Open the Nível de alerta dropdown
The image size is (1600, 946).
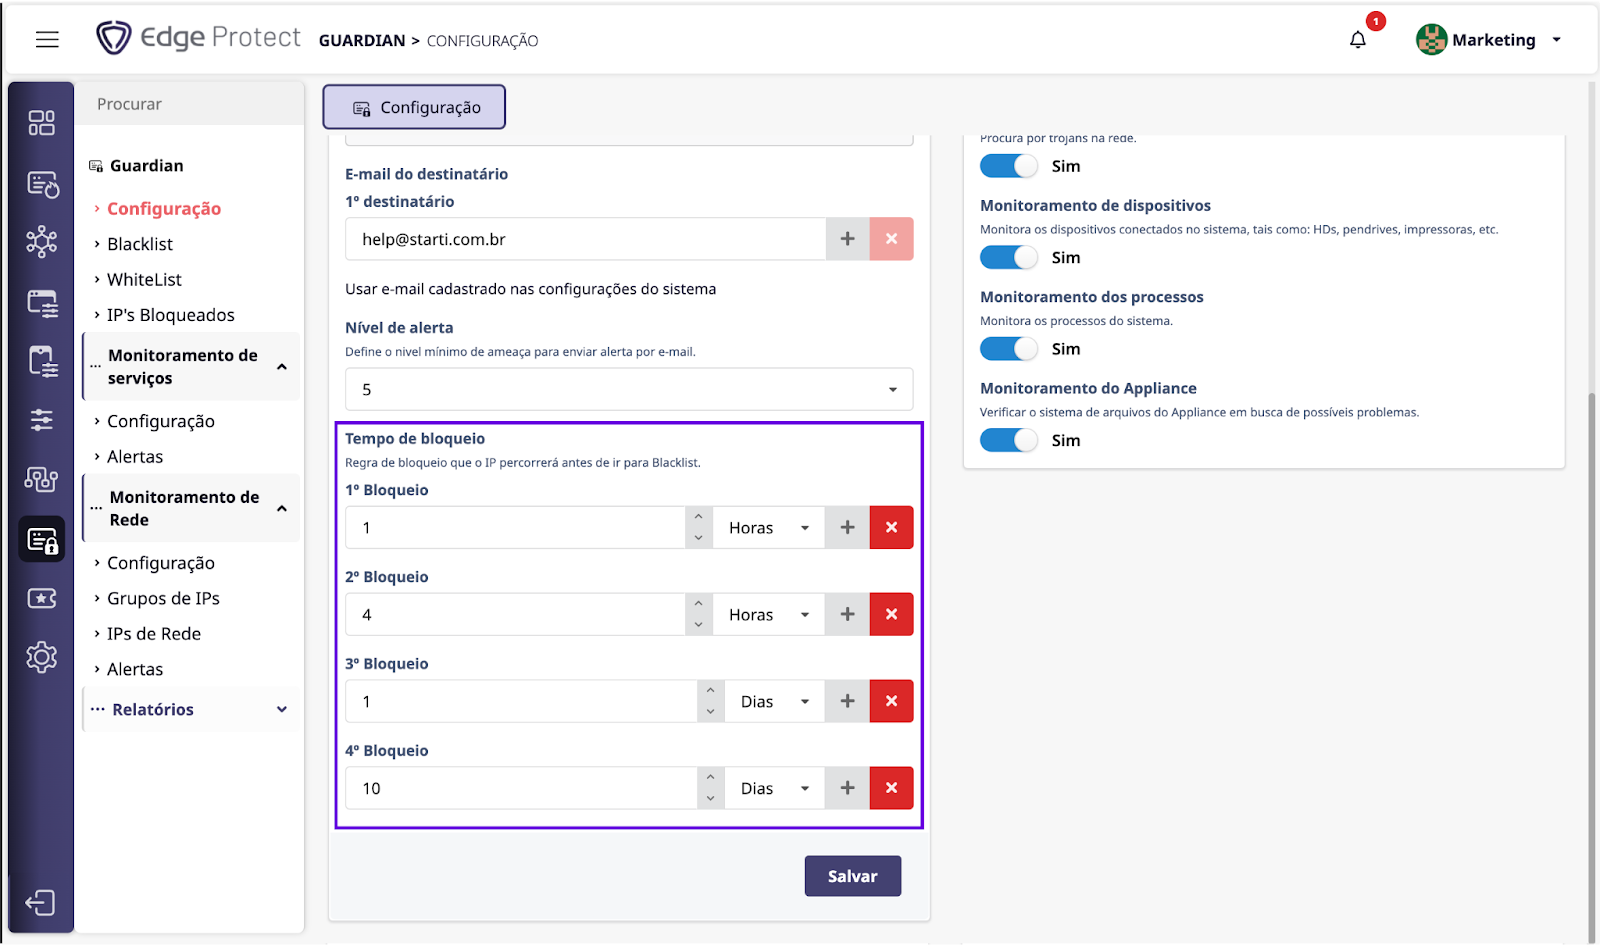click(628, 390)
